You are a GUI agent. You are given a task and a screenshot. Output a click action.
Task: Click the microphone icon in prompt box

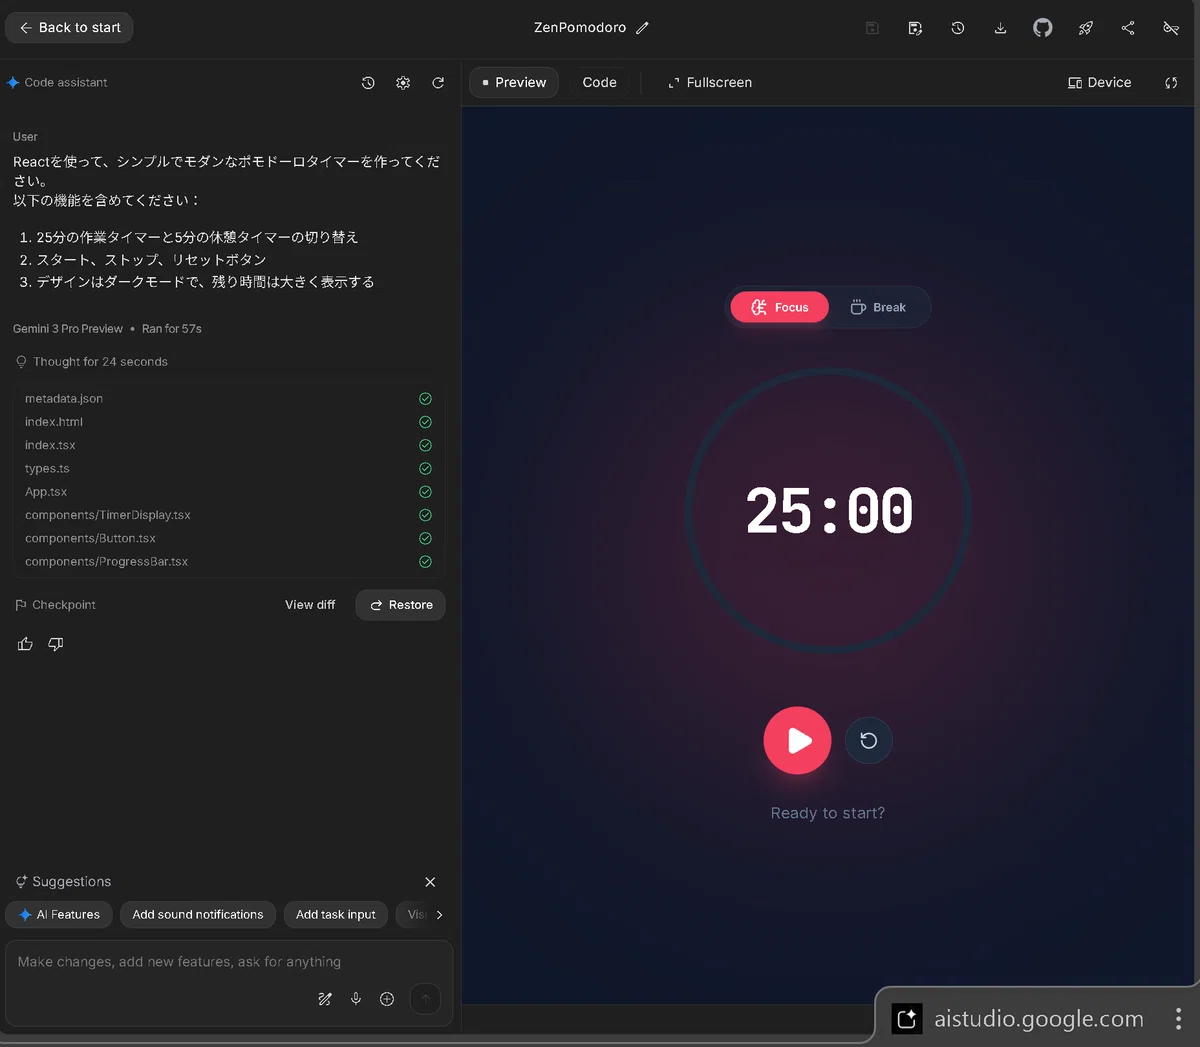(x=356, y=999)
